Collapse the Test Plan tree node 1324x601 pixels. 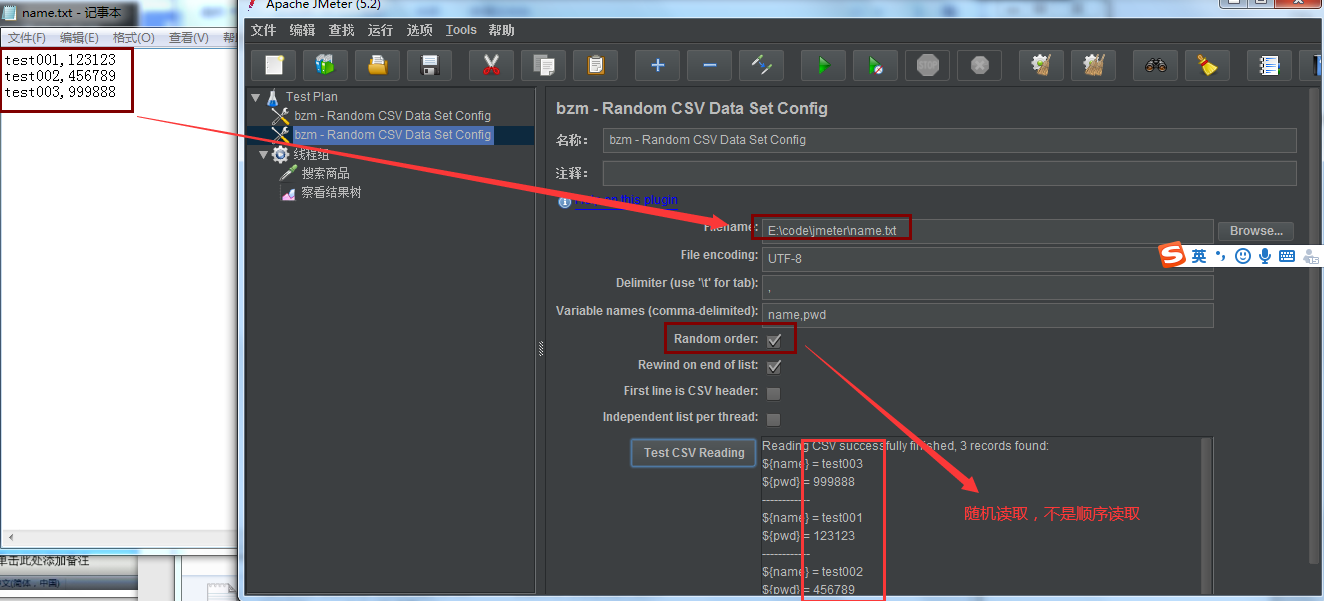(x=256, y=98)
